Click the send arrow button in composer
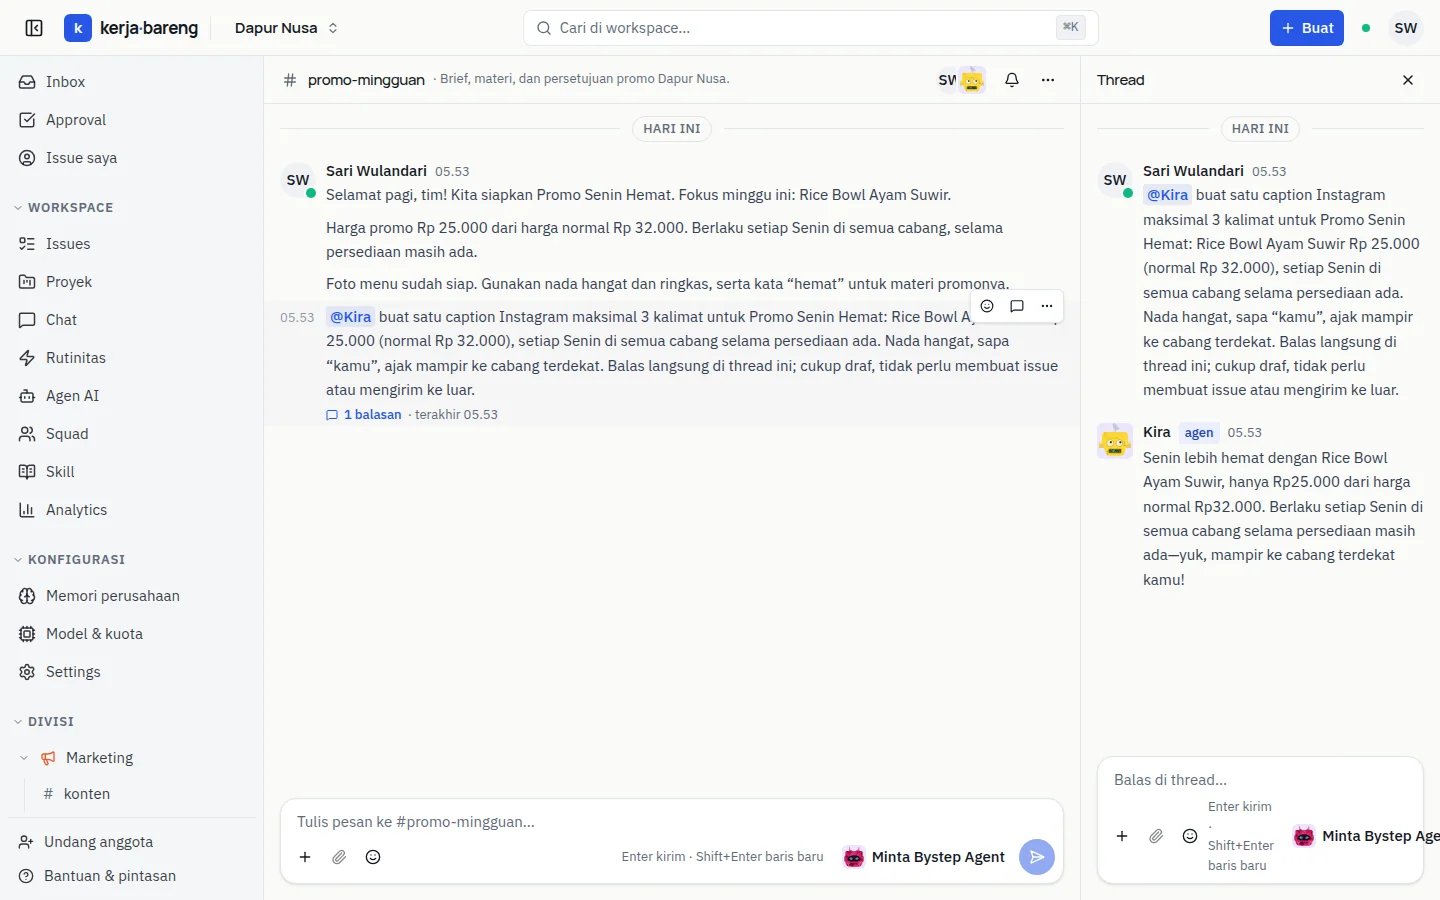1440x900 pixels. click(x=1037, y=857)
